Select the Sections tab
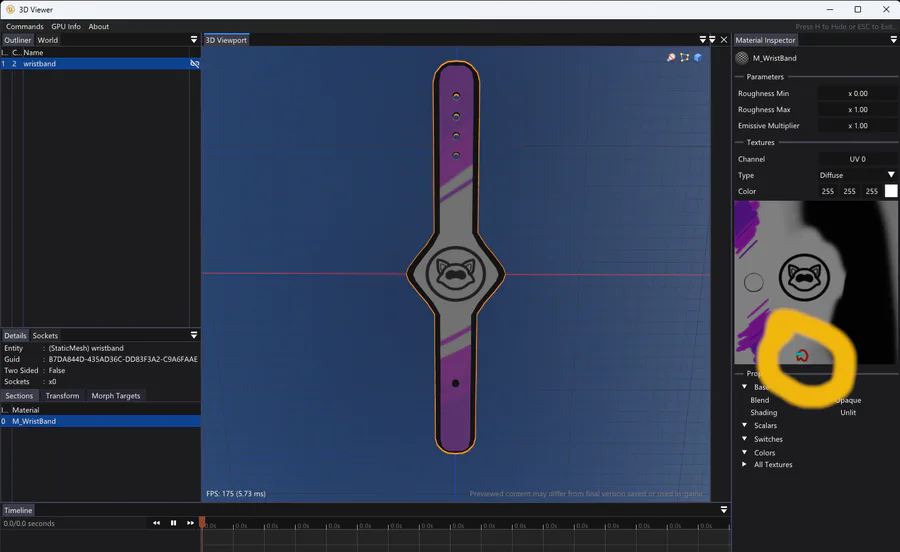The height and width of the screenshot is (552, 900). tap(20, 396)
